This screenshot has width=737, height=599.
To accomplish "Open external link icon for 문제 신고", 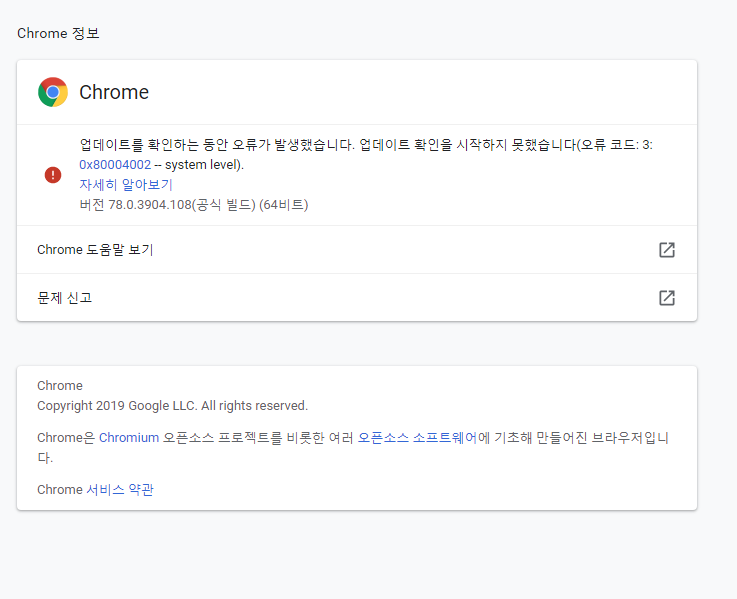I will click(666, 298).
